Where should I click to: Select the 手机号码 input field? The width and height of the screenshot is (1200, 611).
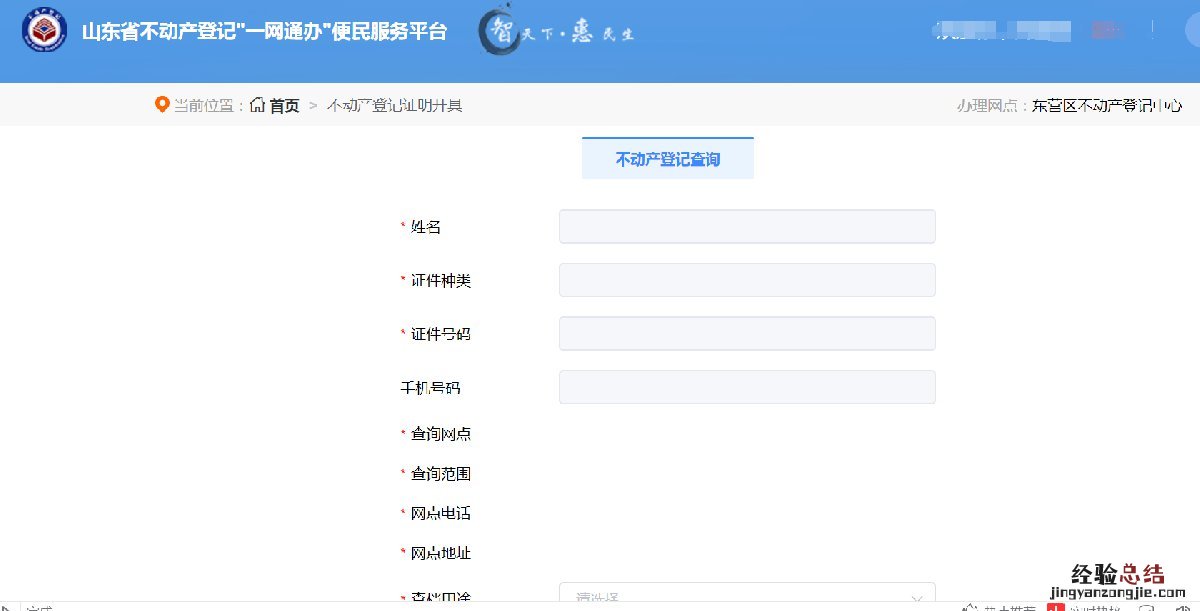(746, 387)
